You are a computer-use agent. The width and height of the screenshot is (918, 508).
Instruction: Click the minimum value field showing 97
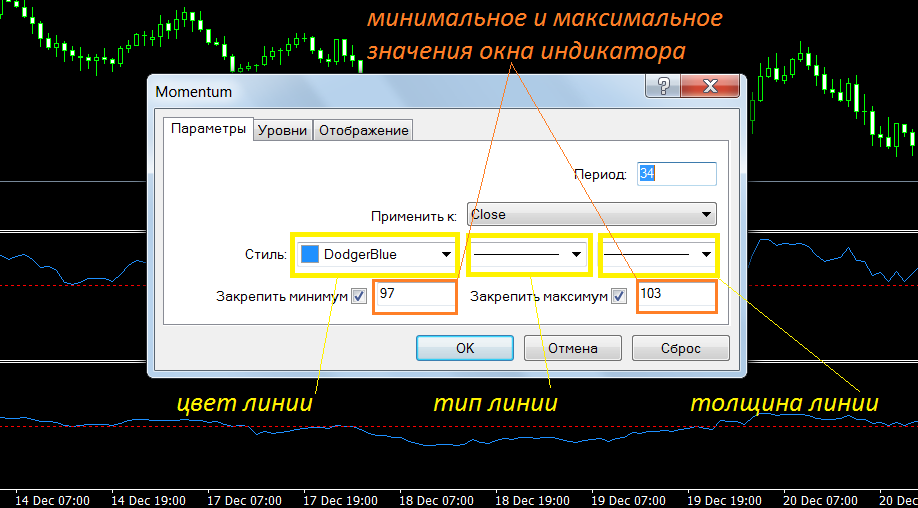415,296
